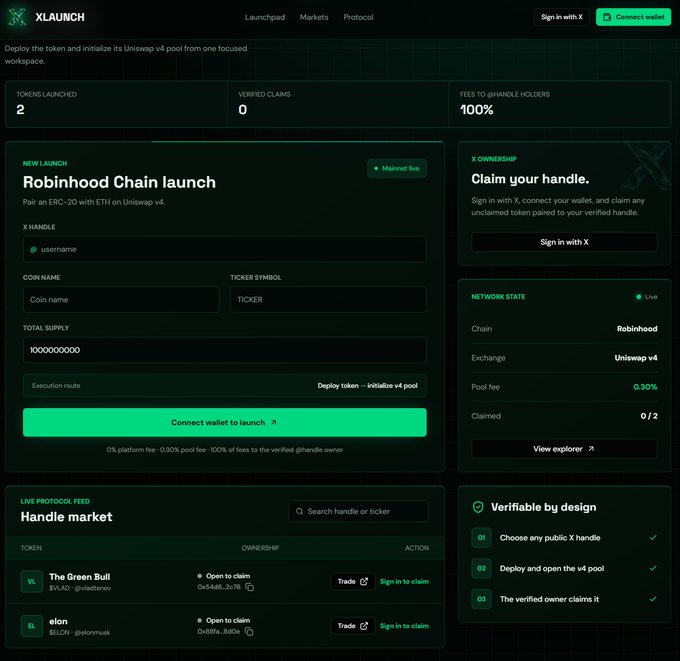Viewport: 680px width, 661px height.
Task: Focus the Total supply field showing 1000000000
Action: (225, 350)
